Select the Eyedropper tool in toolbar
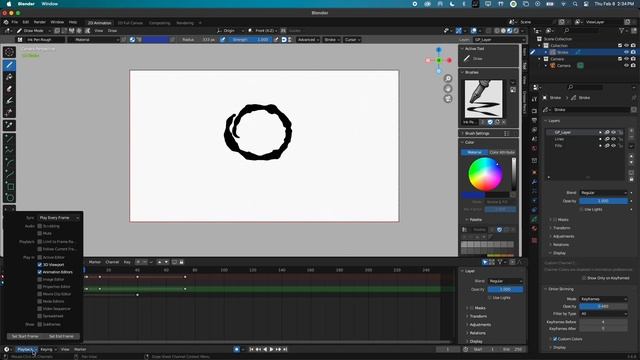This screenshot has width=640, height=360. click(9, 125)
